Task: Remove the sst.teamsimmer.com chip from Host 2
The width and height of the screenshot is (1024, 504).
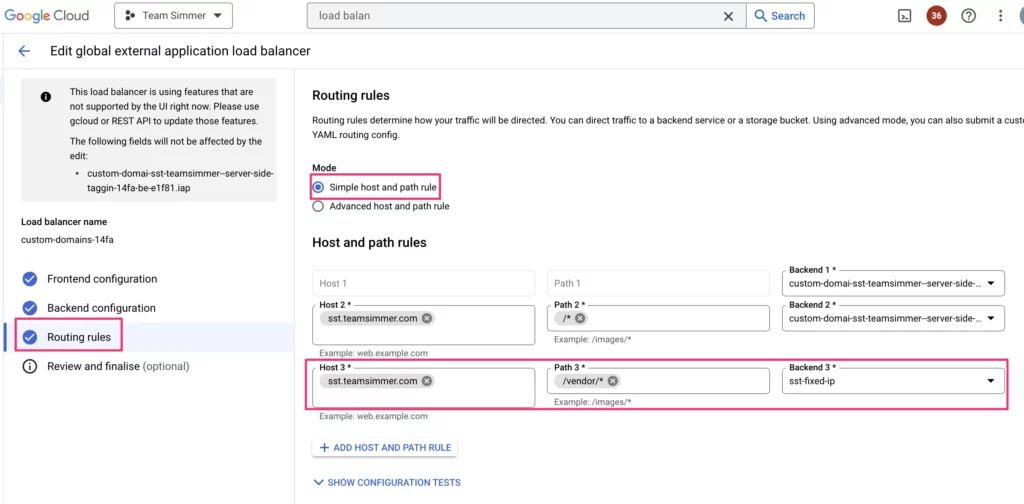Action: click(427, 318)
